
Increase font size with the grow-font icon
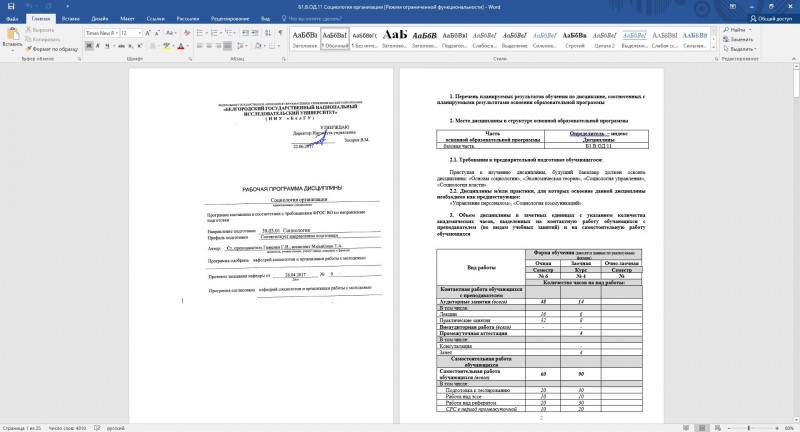tap(148, 33)
